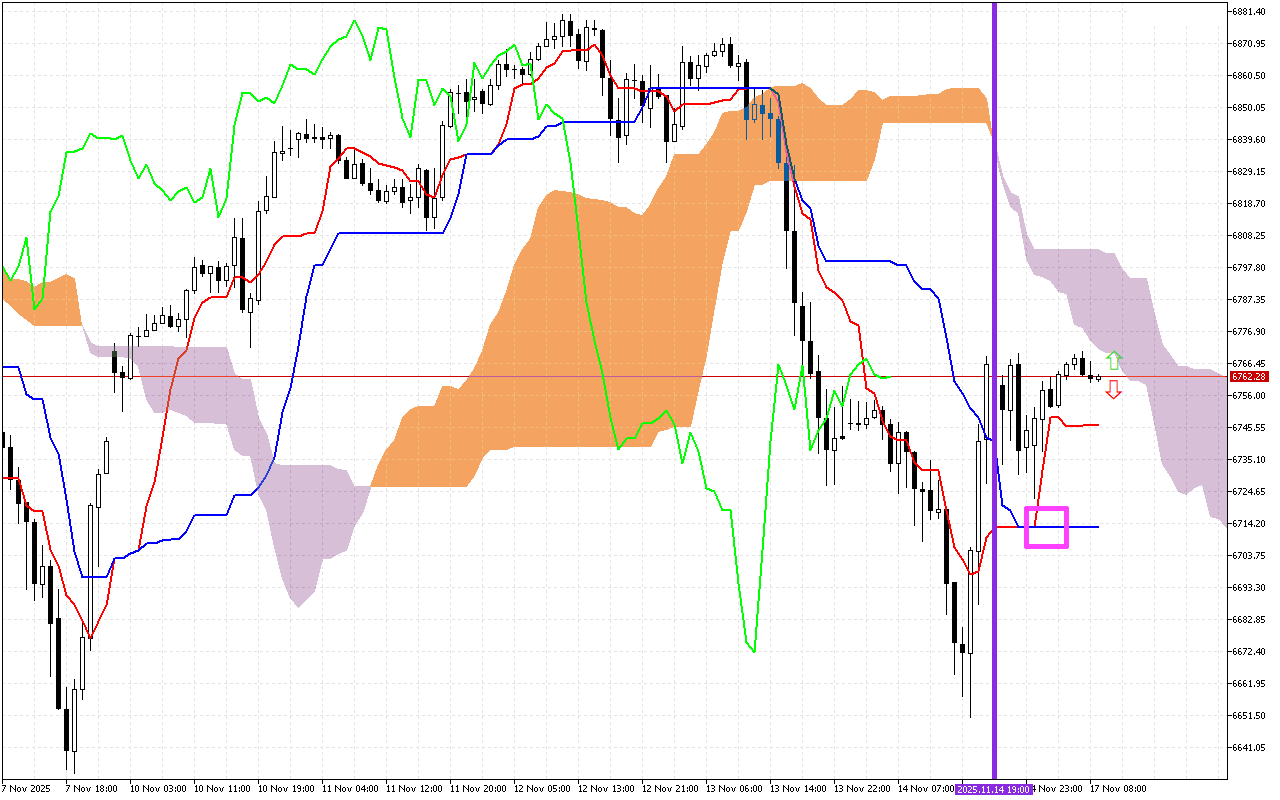1280x800 pixels.
Task: Select the magenta square highlight box
Action: pos(1044,526)
